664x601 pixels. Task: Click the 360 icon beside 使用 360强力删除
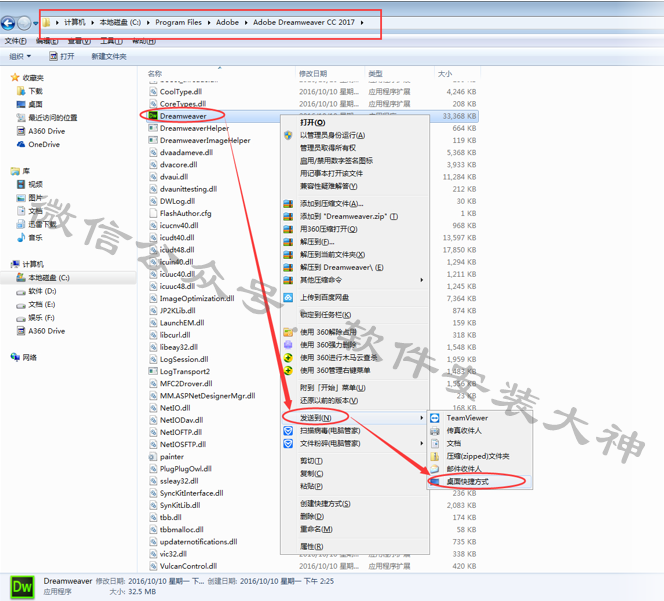pos(288,345)
